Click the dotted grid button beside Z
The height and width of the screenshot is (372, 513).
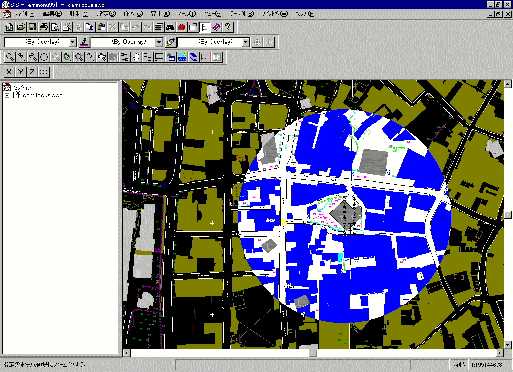(44, 71)
